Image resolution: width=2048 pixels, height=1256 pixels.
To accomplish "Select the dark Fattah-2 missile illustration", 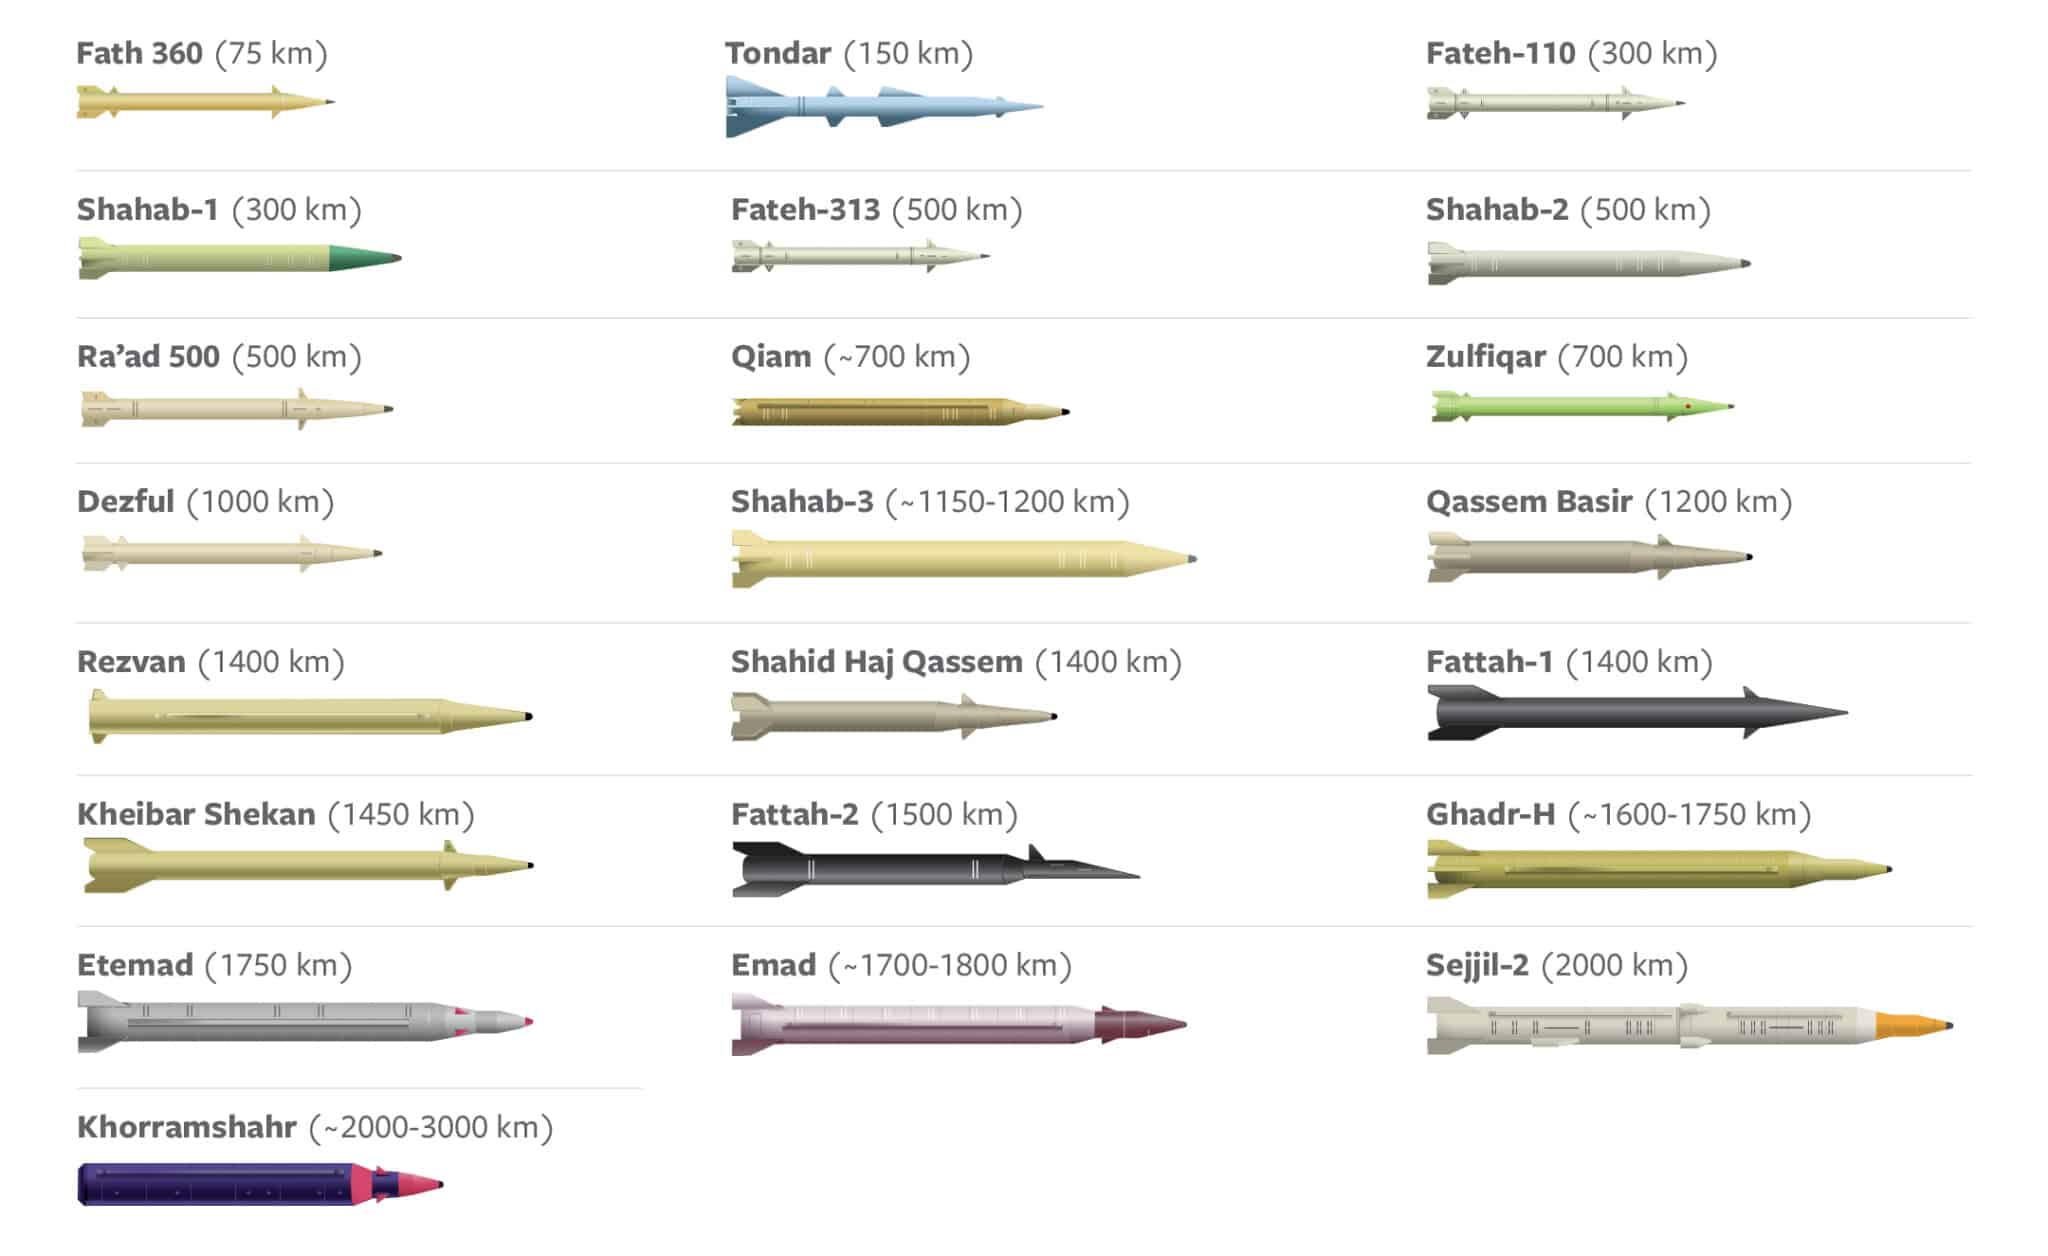I will (934, 869).
